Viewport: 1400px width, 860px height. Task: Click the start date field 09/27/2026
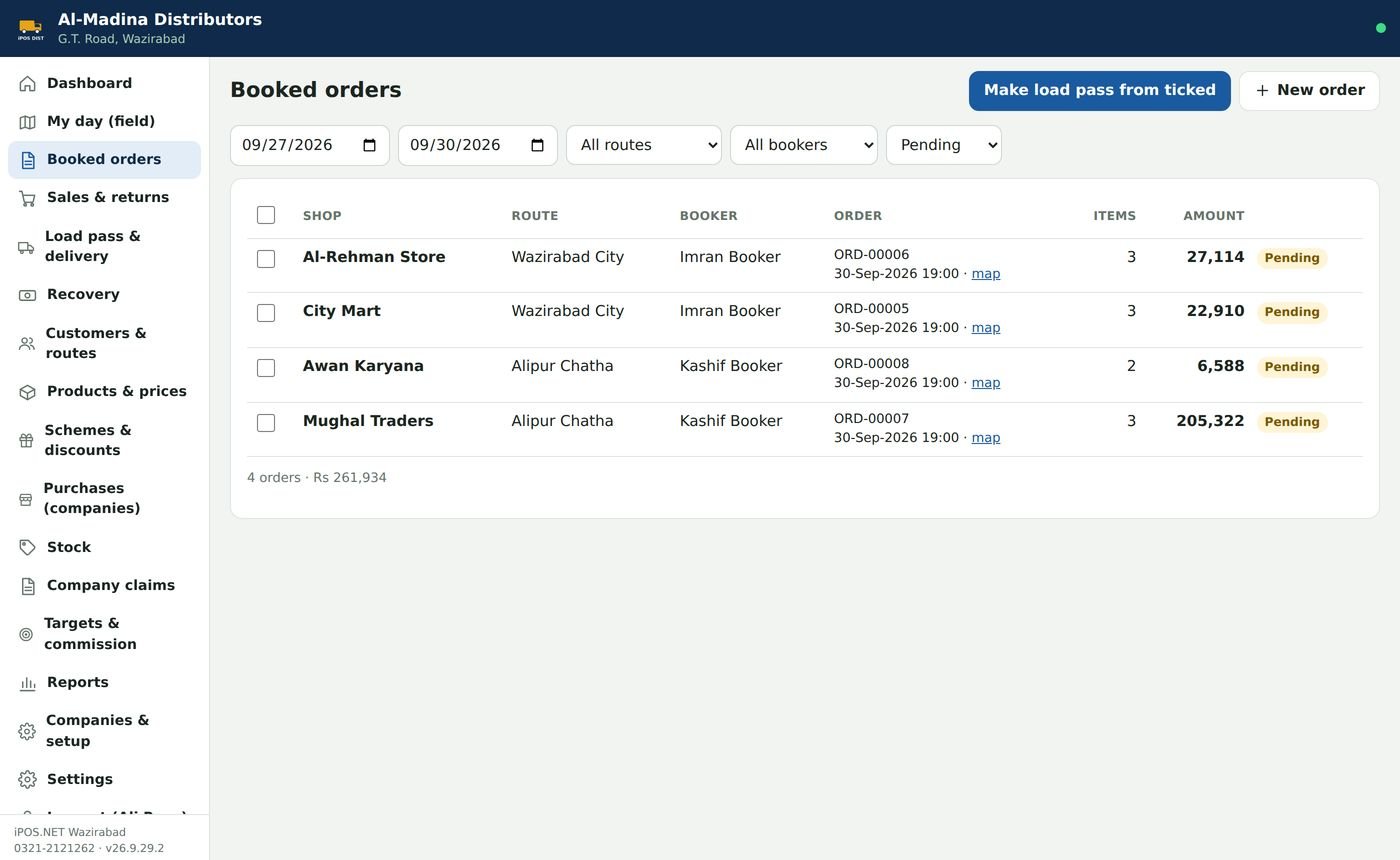[x=310, y=145]
